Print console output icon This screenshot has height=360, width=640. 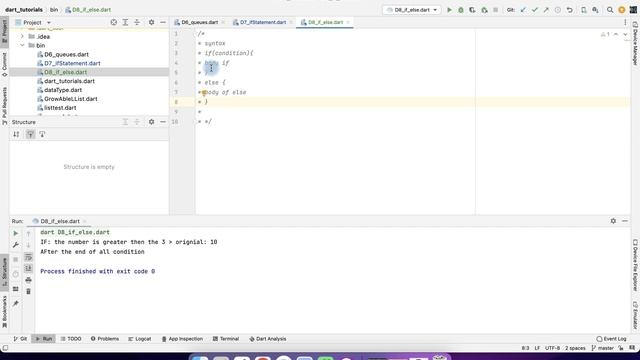pos(28,280)
